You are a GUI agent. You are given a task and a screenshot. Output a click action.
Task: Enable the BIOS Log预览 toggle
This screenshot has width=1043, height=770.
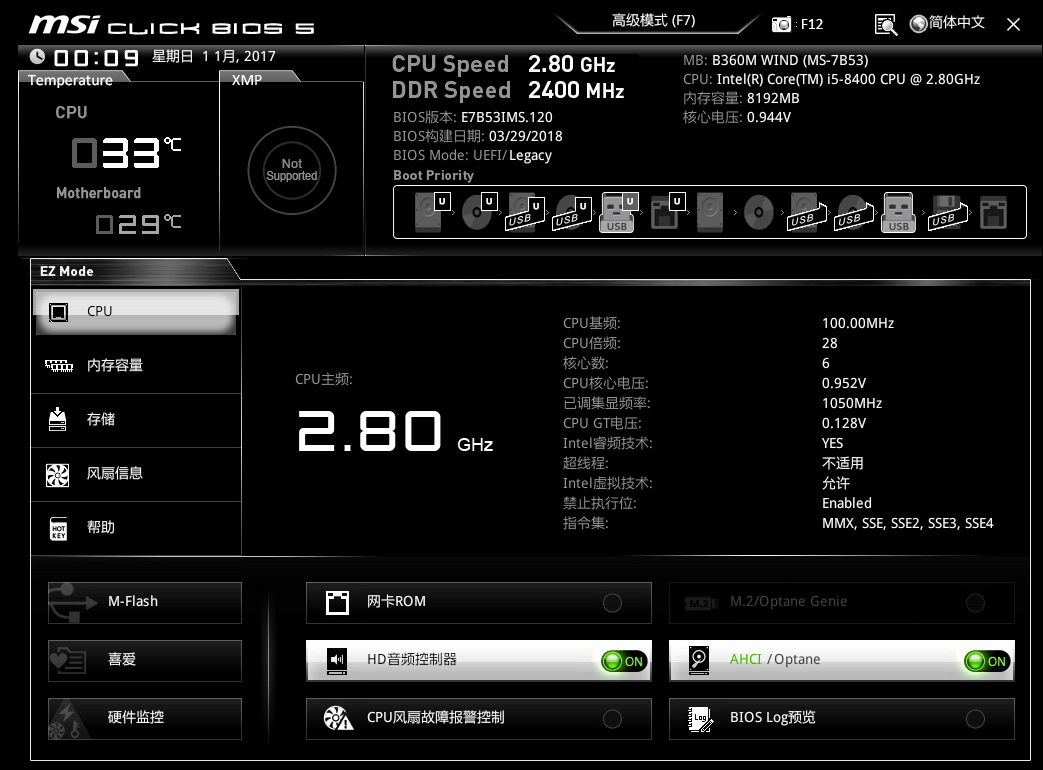(x=975, y=719)
